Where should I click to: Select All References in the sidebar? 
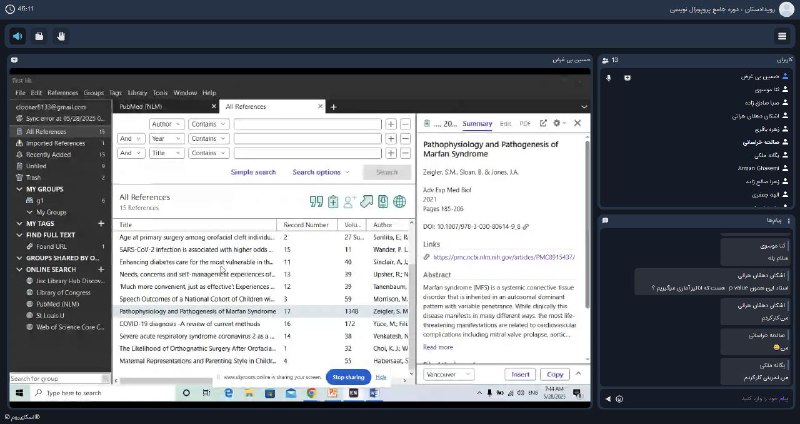[x=60, y=132]
